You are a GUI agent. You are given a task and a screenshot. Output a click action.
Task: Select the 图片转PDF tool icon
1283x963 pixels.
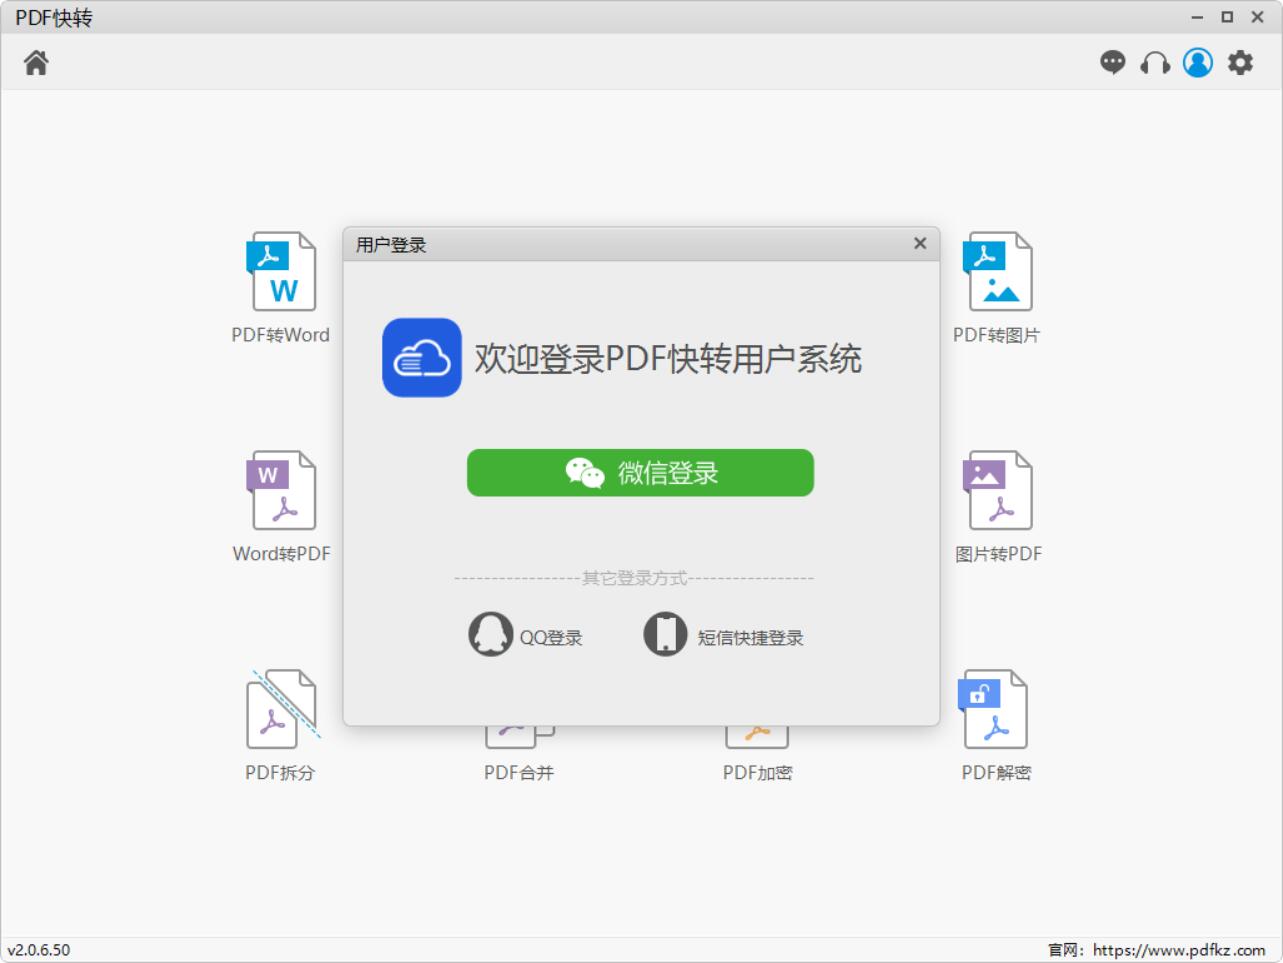pos(997,490)
